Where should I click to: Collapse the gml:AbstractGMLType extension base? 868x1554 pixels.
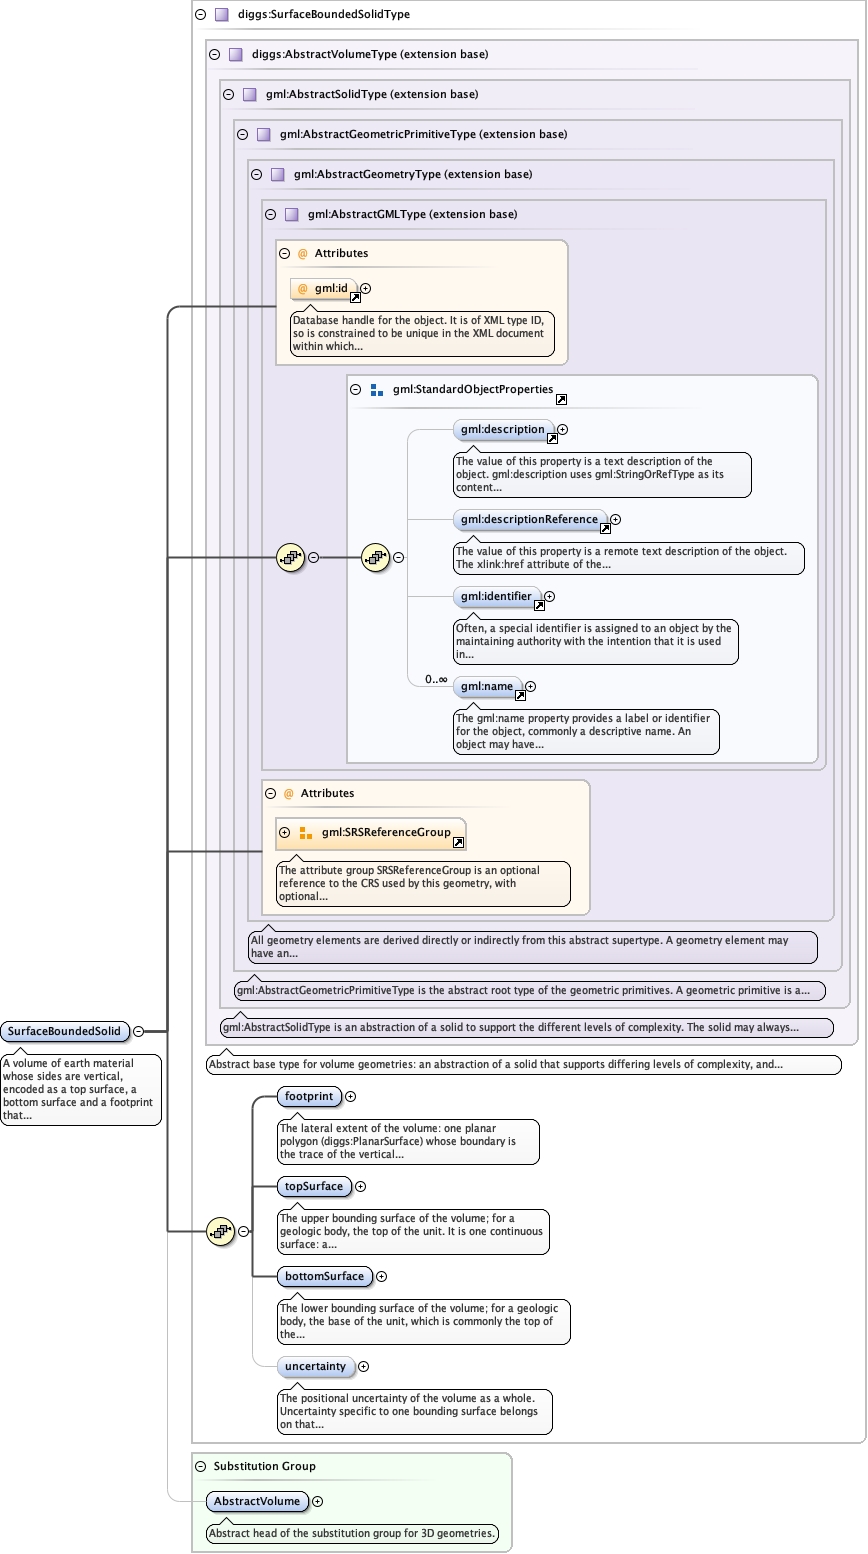pos(270,215)
